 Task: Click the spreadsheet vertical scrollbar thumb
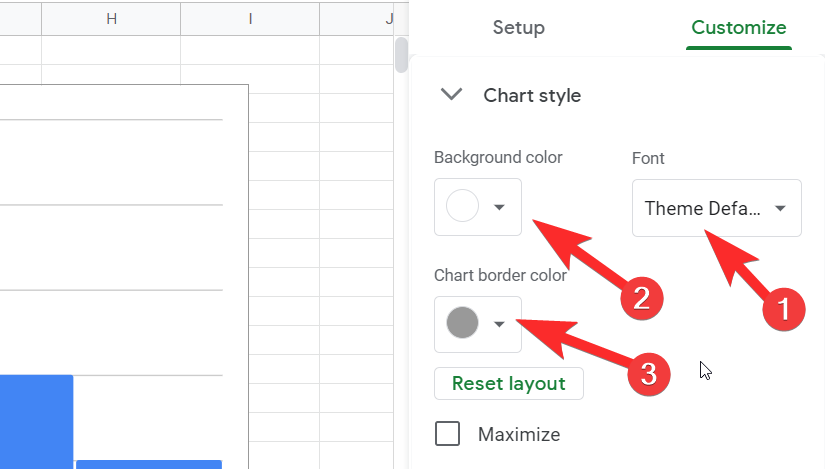(x=402, y=55)
